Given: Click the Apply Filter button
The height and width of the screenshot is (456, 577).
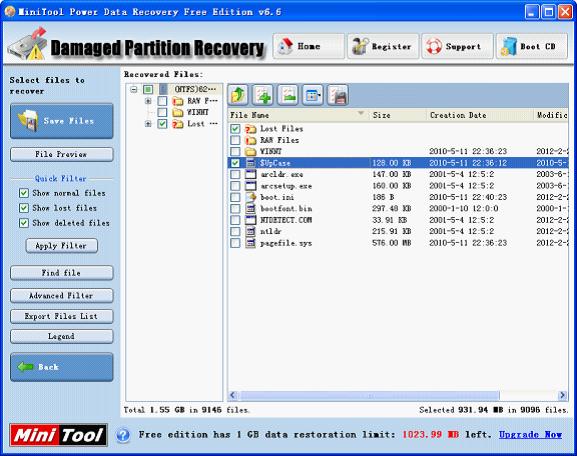Looking at the screenshot, I should coord(61,245).
